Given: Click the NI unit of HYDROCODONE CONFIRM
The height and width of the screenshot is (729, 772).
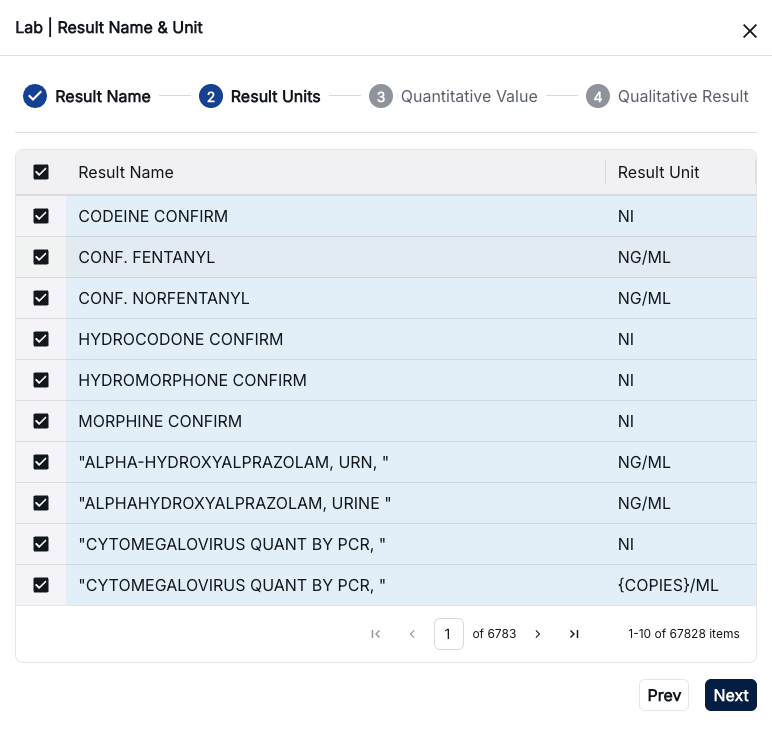Looking at the screenshot, I should point(626,339).
